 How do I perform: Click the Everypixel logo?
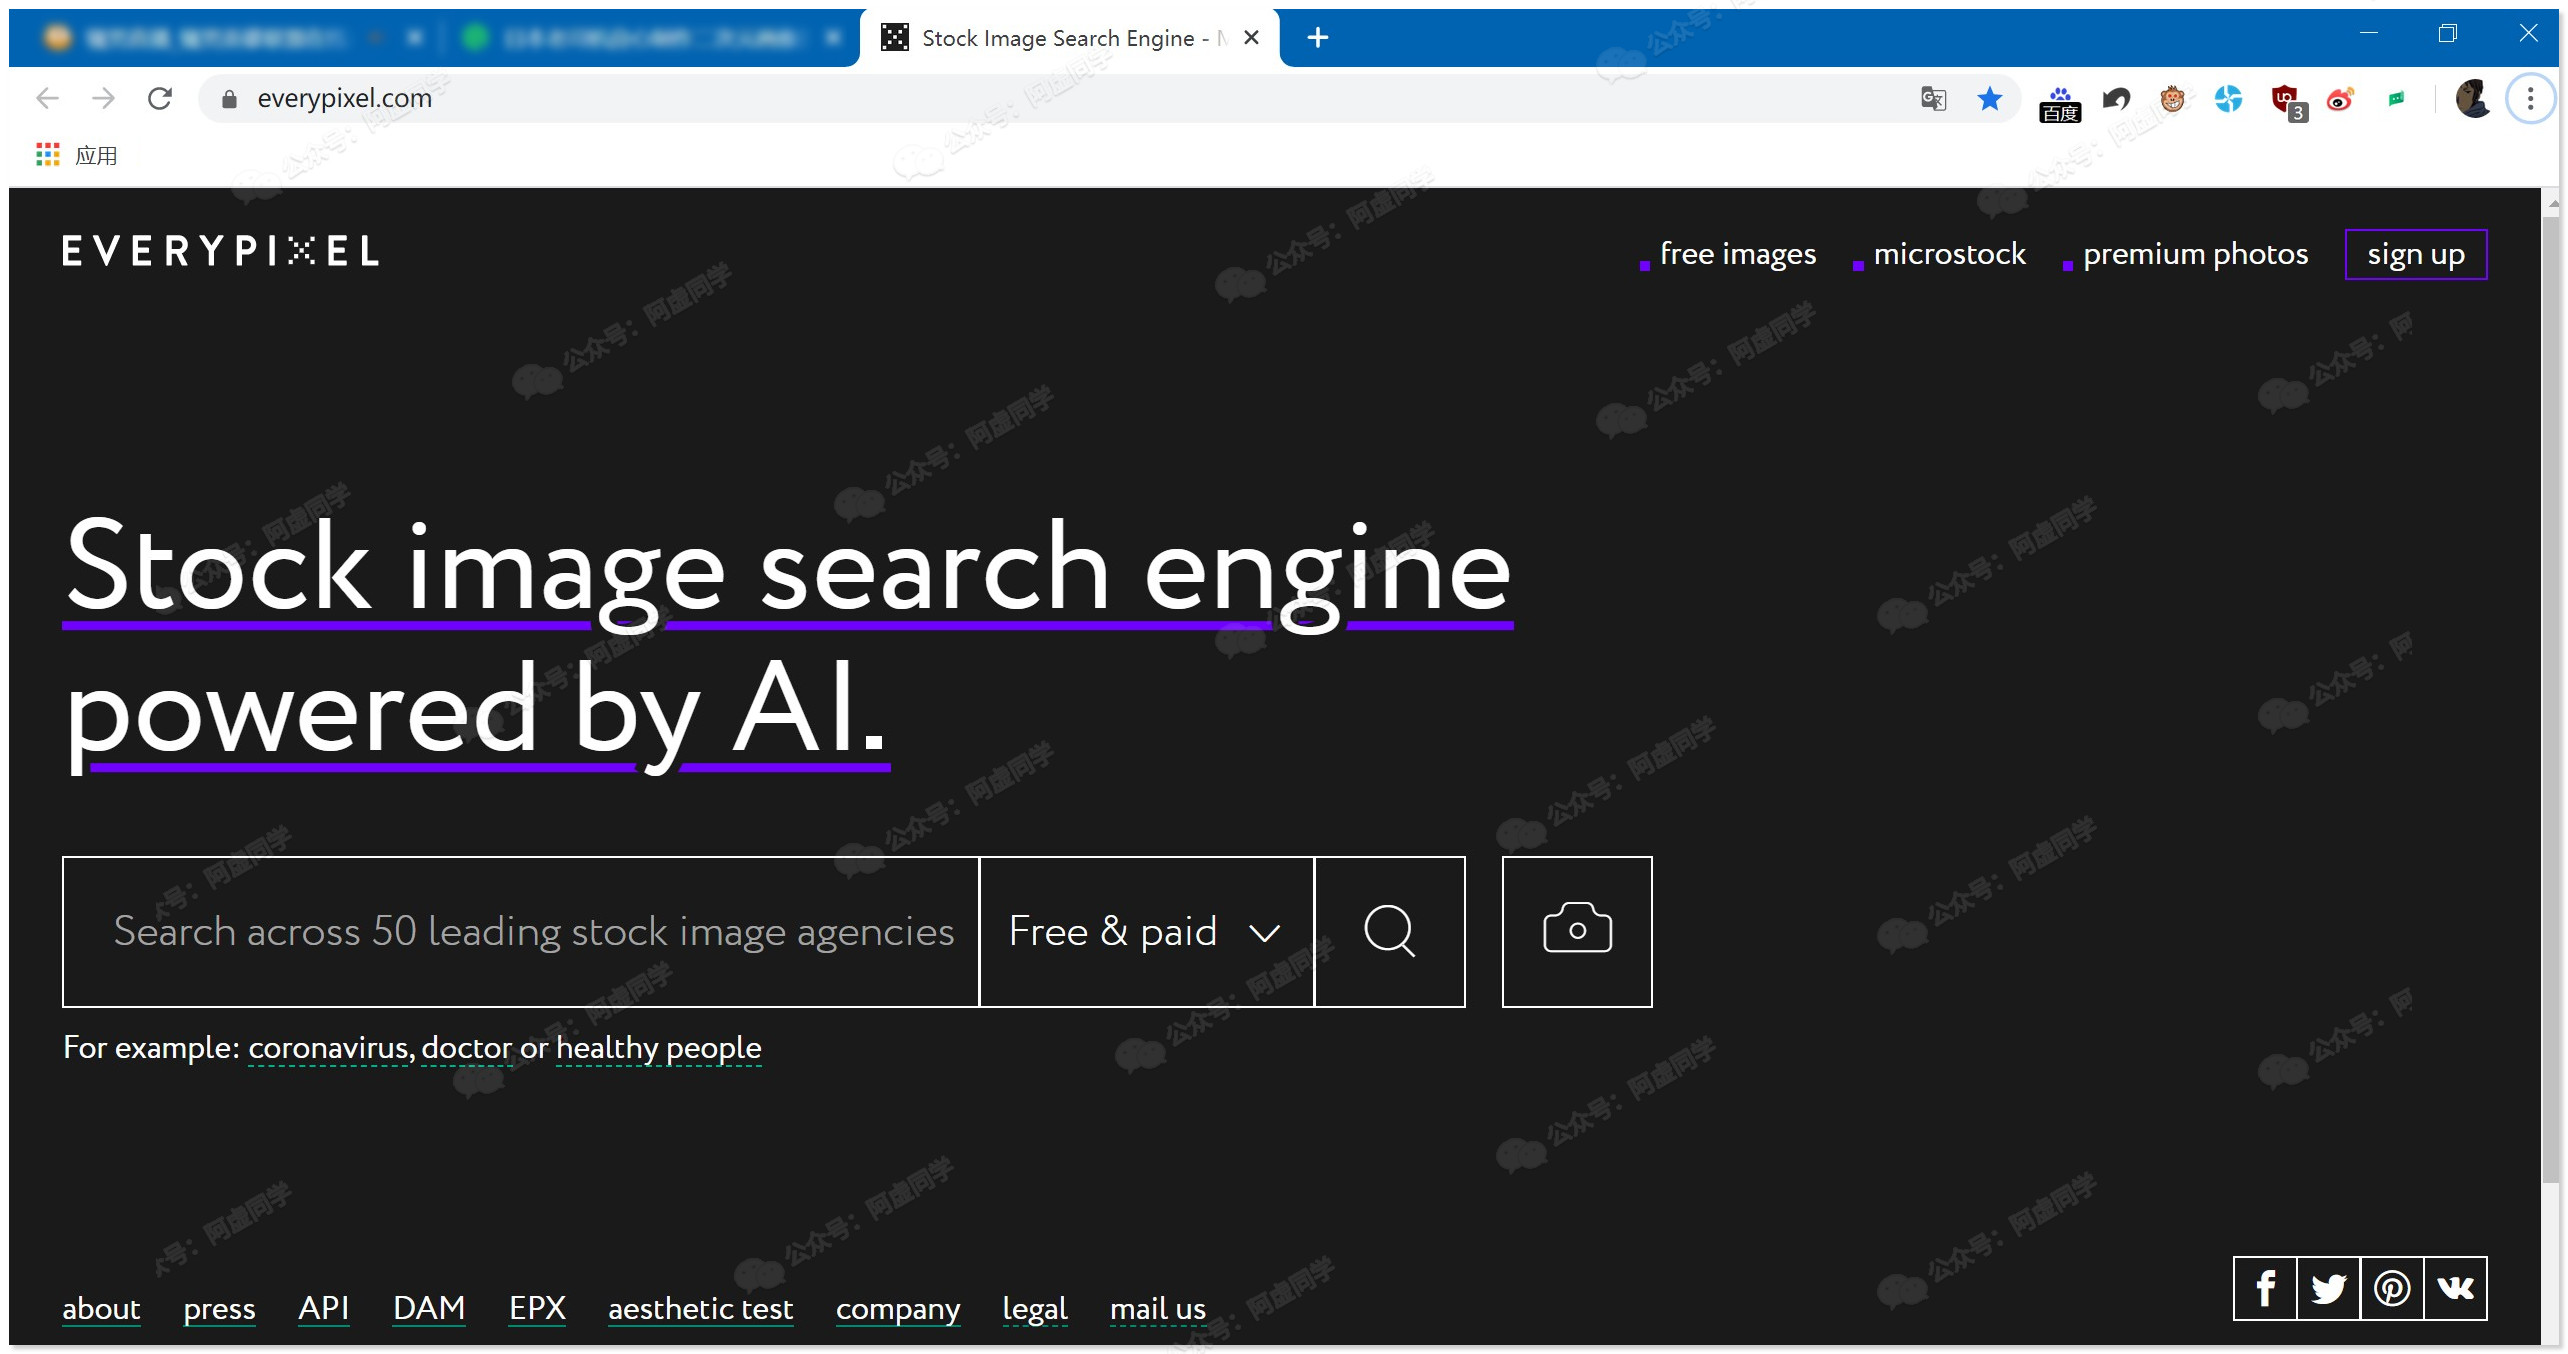pyautogui.click(x=220, y=251)
